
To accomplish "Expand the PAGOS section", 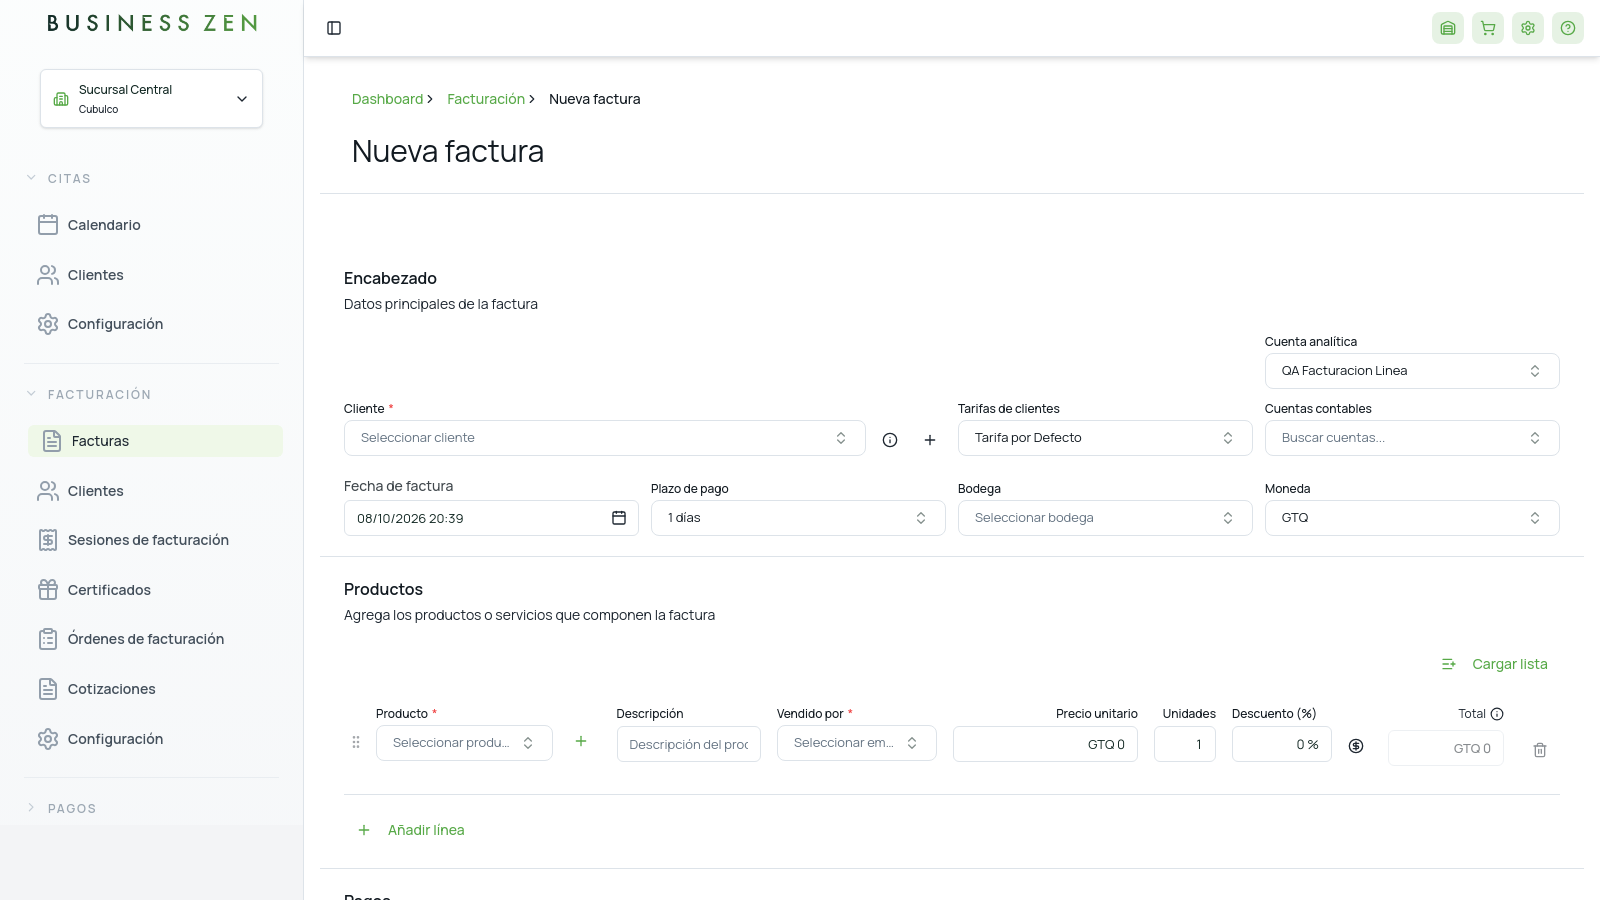I will [x=60, y=808].
